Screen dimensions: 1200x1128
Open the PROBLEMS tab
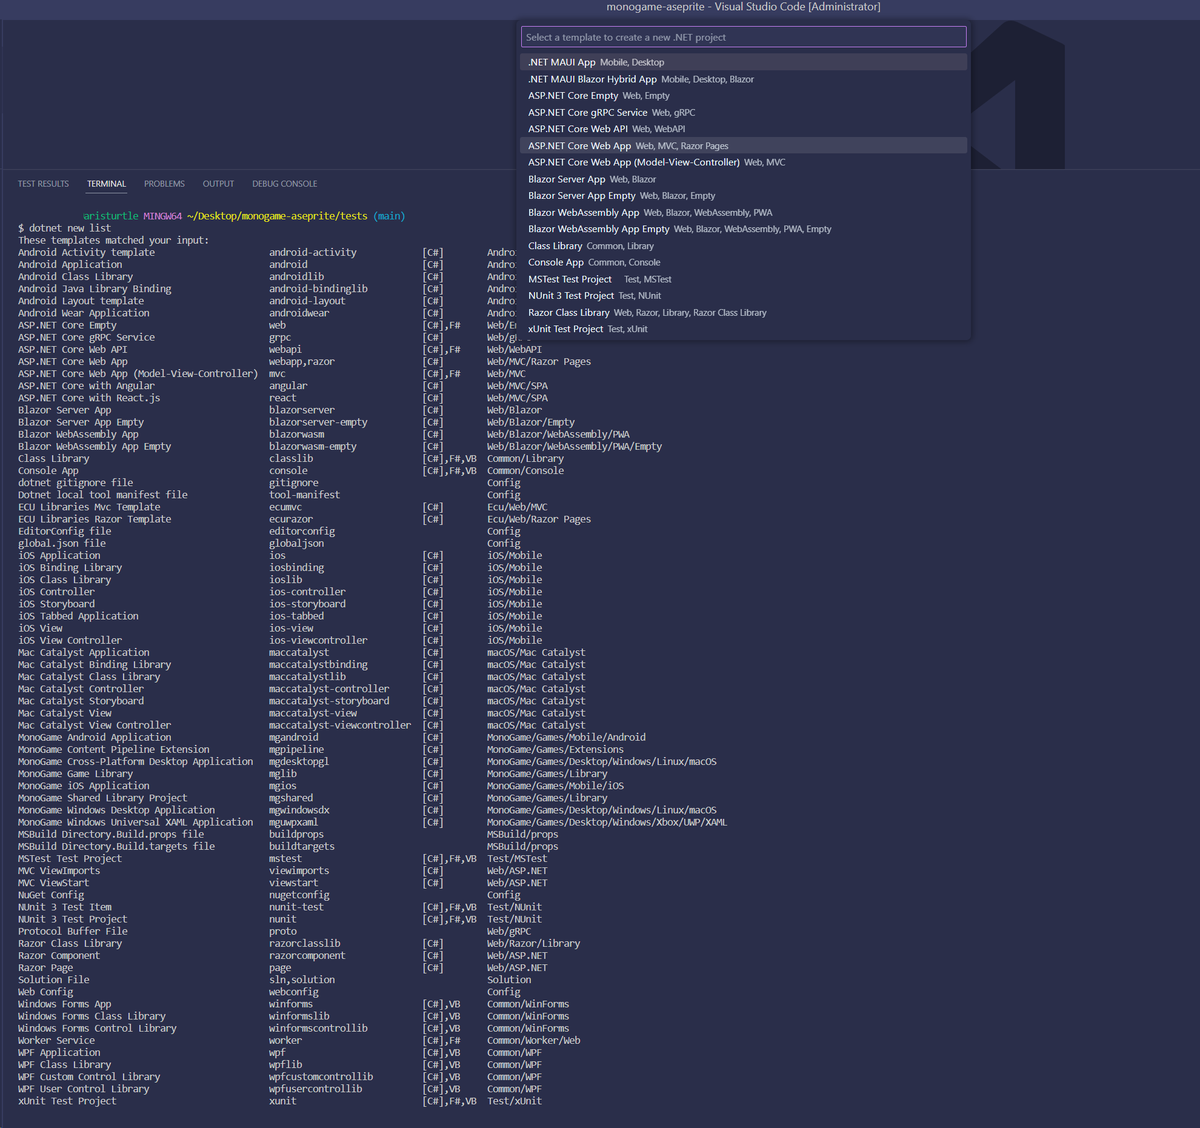coord(164,184)
